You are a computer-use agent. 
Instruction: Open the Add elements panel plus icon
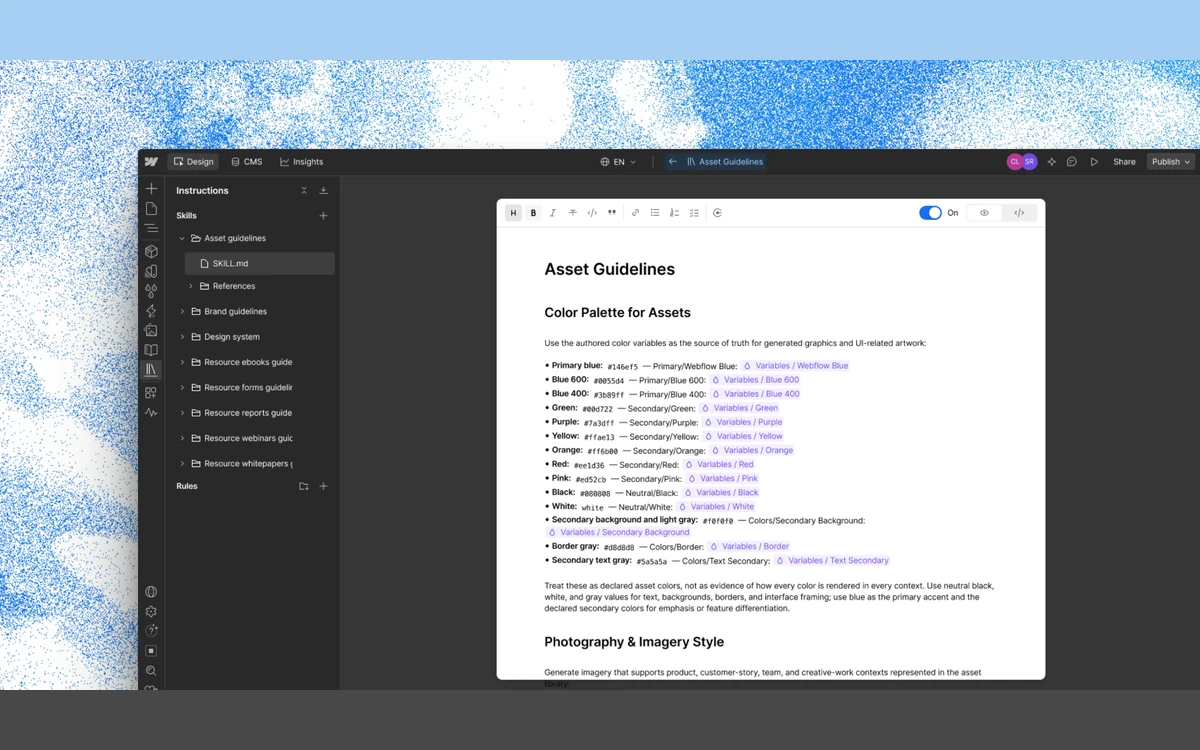[151, 189]
